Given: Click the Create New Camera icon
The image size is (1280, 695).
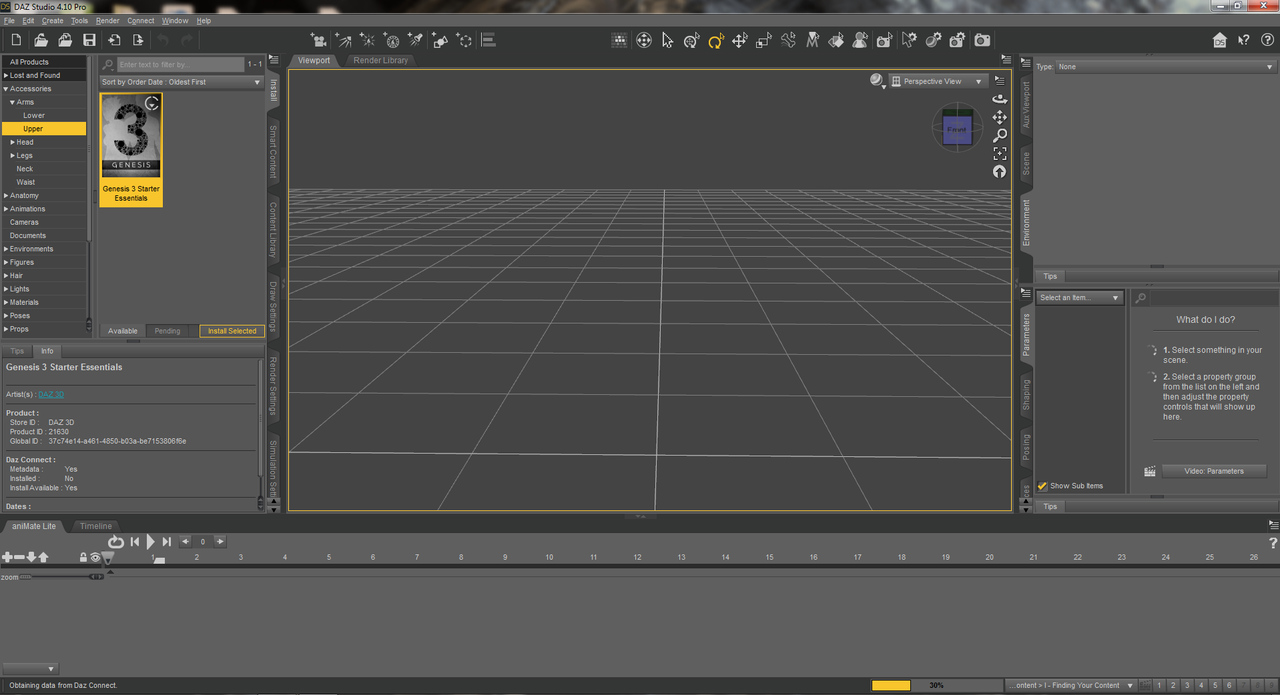Looking at the screenshot, I should coord(319,40).
